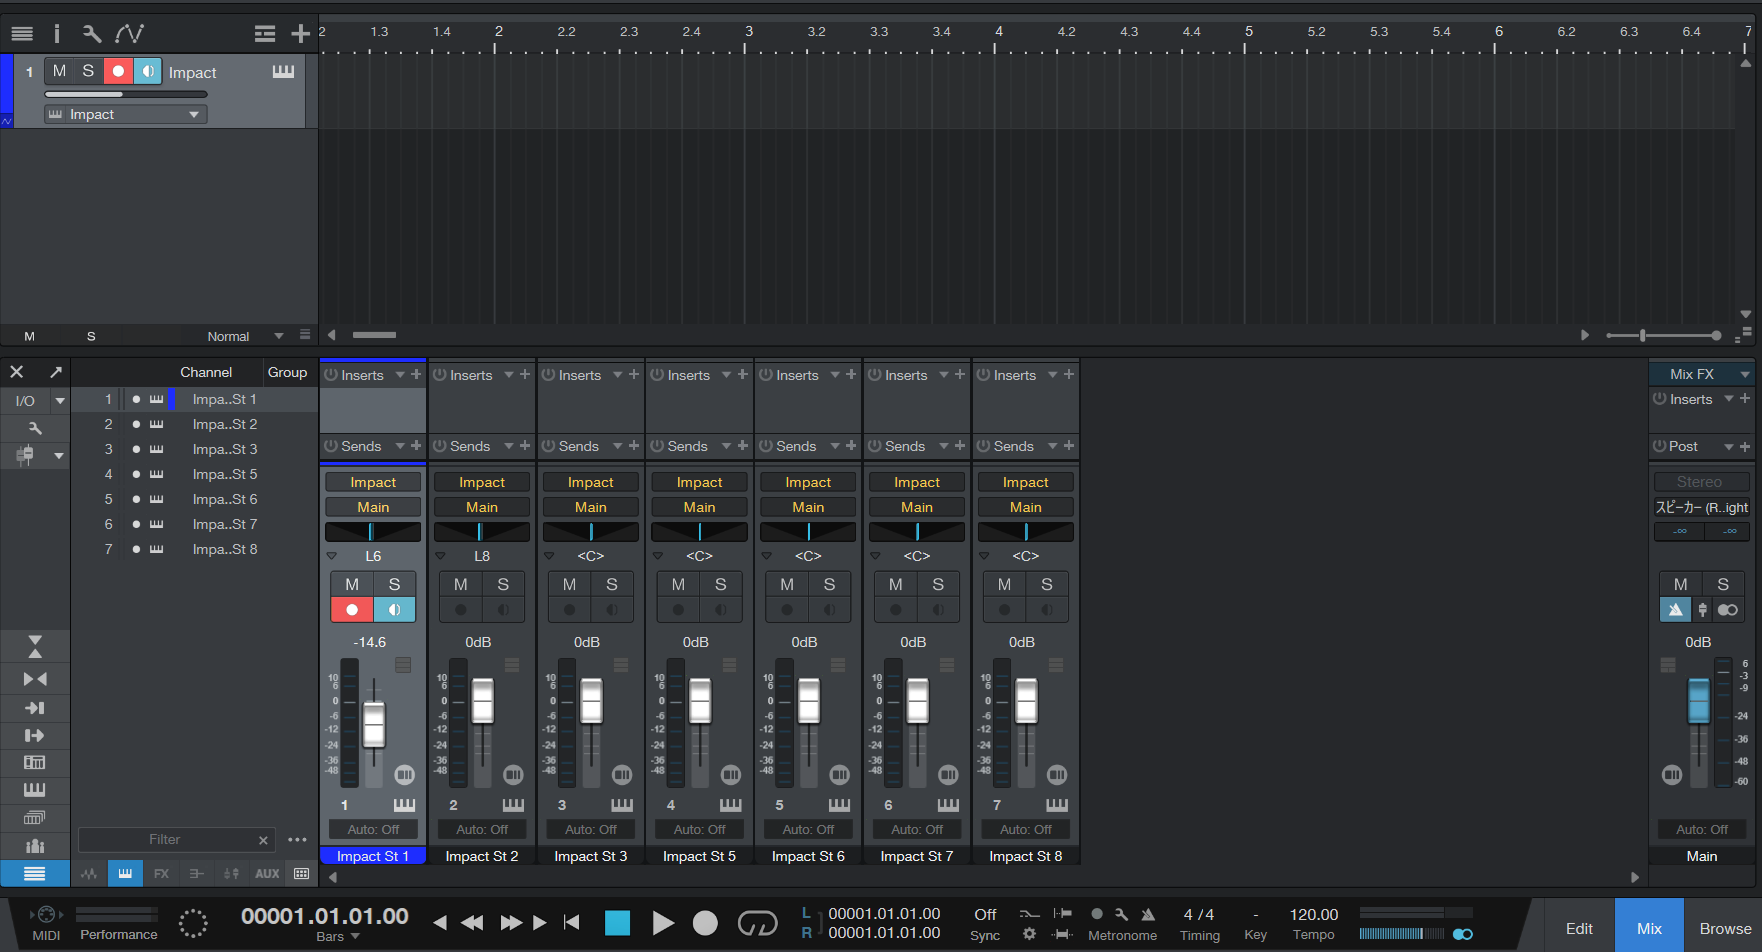Screen dimensions: 1762x952
Task: Close the mixer console with X icon
Action: click(x=17, y=372)
